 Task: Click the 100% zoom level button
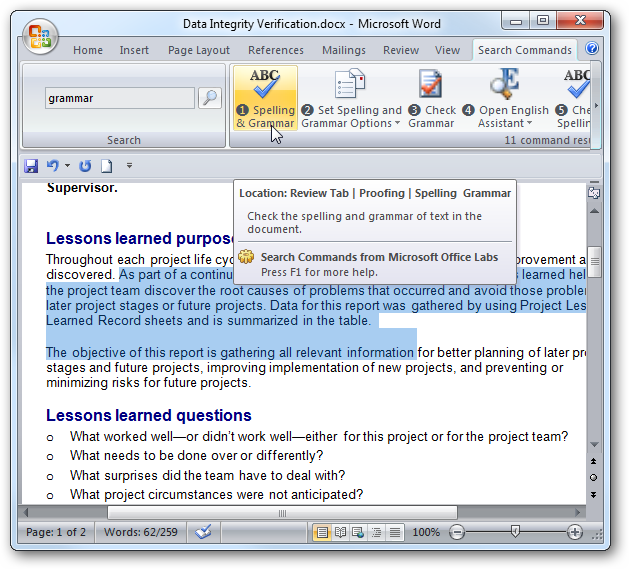coord(426,532)
